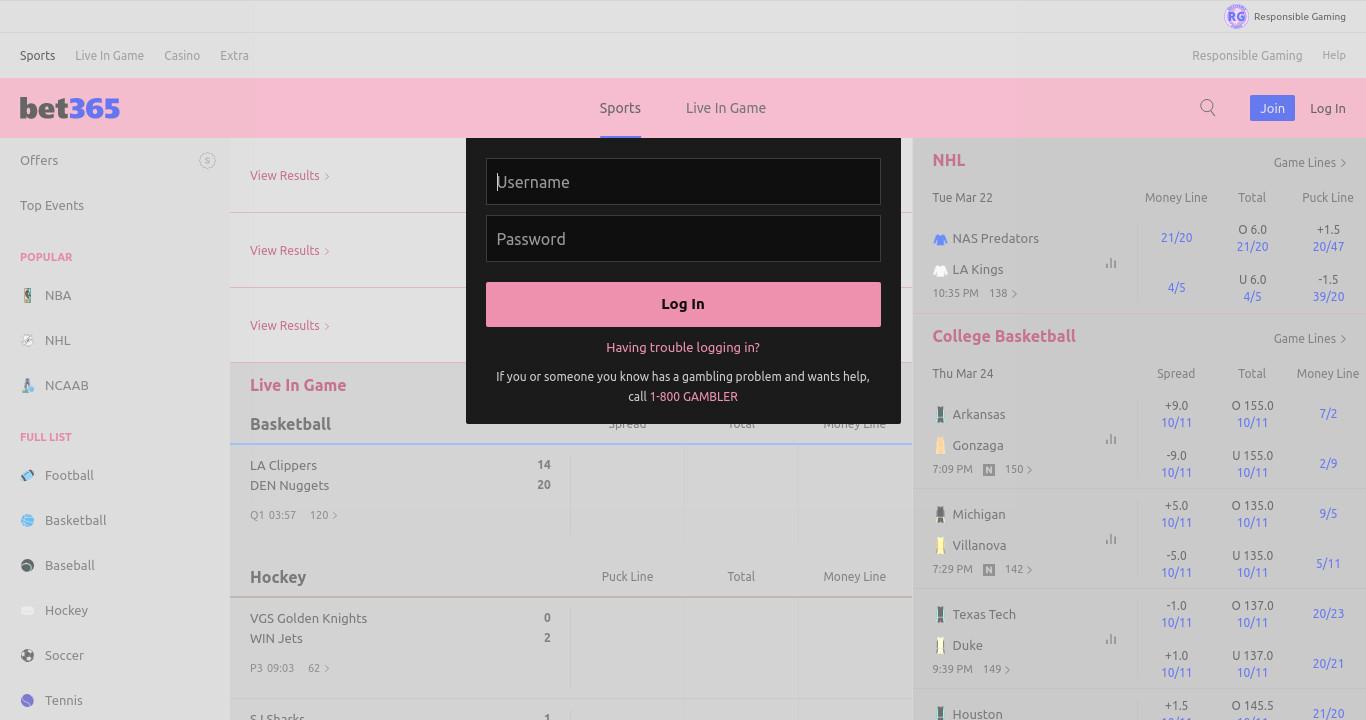The width and height of the screenshot is (1366, 720).
Task: Click the Baseball sidebar icon
Action: point(28,565)
